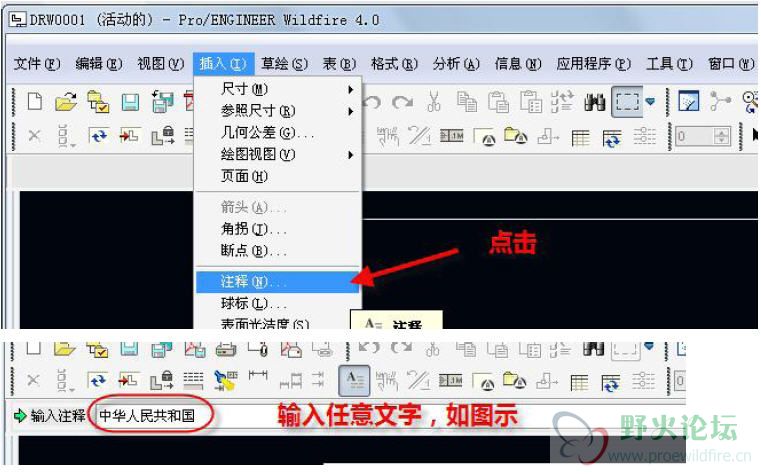Click the slash-1 surface icon in top screenshot
This screenshot has width=761, height=474.
419,136
